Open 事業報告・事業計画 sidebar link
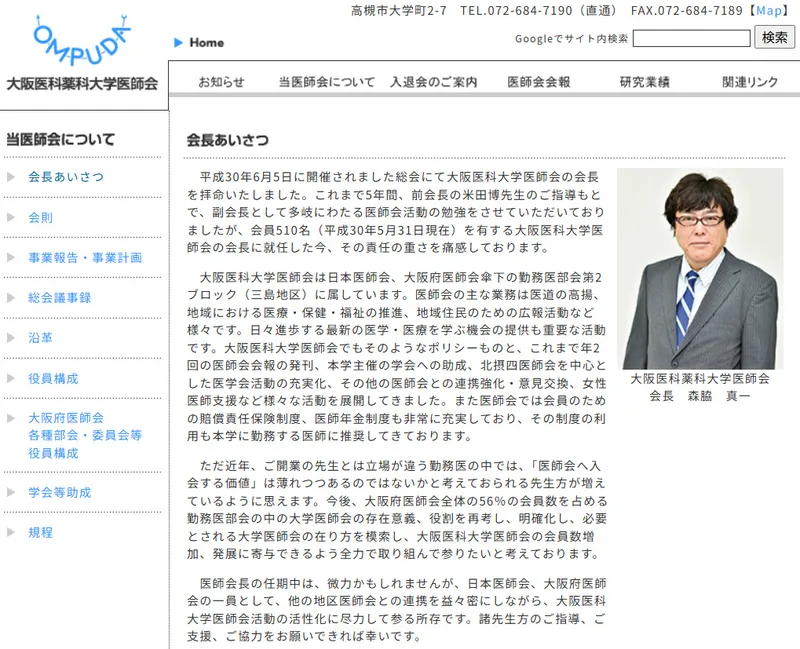This screenshot has height=649, width=800. (x=85, y=258)
